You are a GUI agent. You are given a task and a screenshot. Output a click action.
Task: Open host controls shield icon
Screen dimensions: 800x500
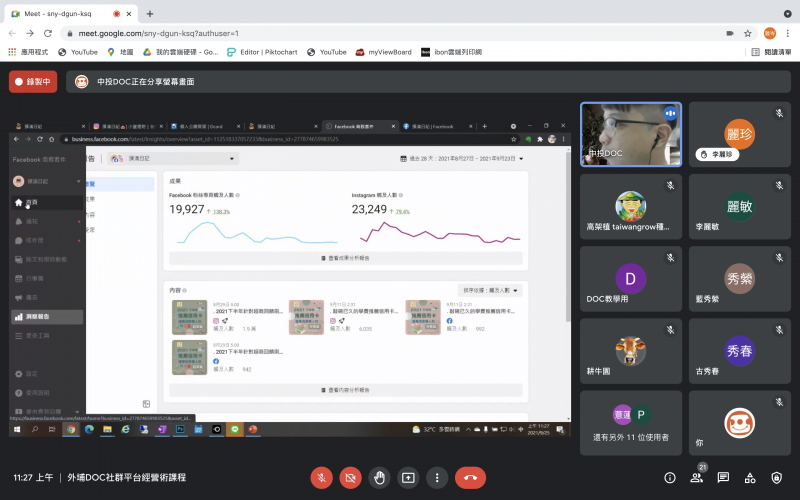pyautogui.click(x=777, y=478)
